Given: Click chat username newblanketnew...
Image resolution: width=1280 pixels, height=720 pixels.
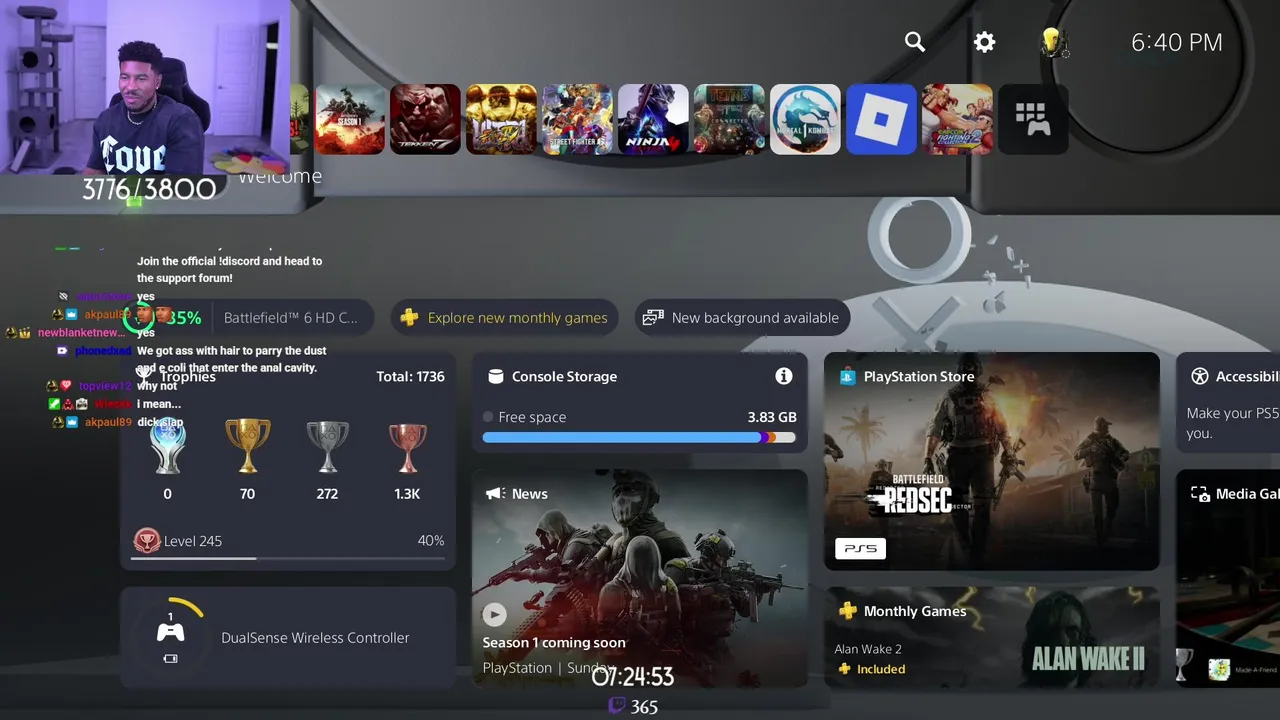Looking at the screenshot, I should pyautogui.click(x=81, y=332).
